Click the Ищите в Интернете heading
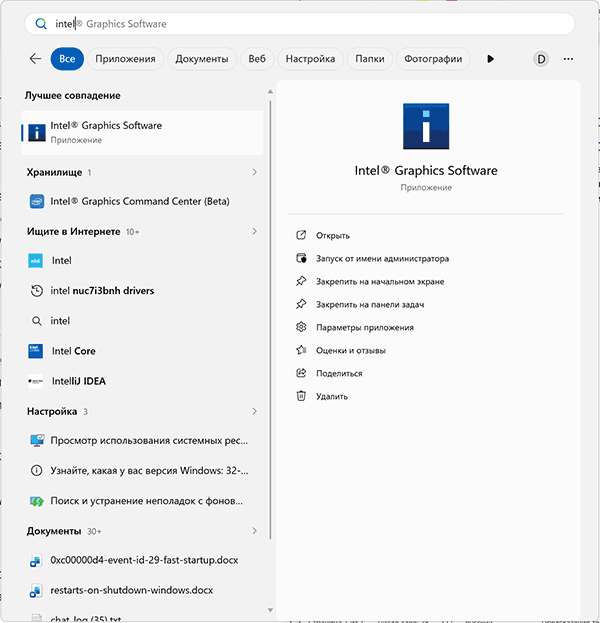 tap(74, 232)
